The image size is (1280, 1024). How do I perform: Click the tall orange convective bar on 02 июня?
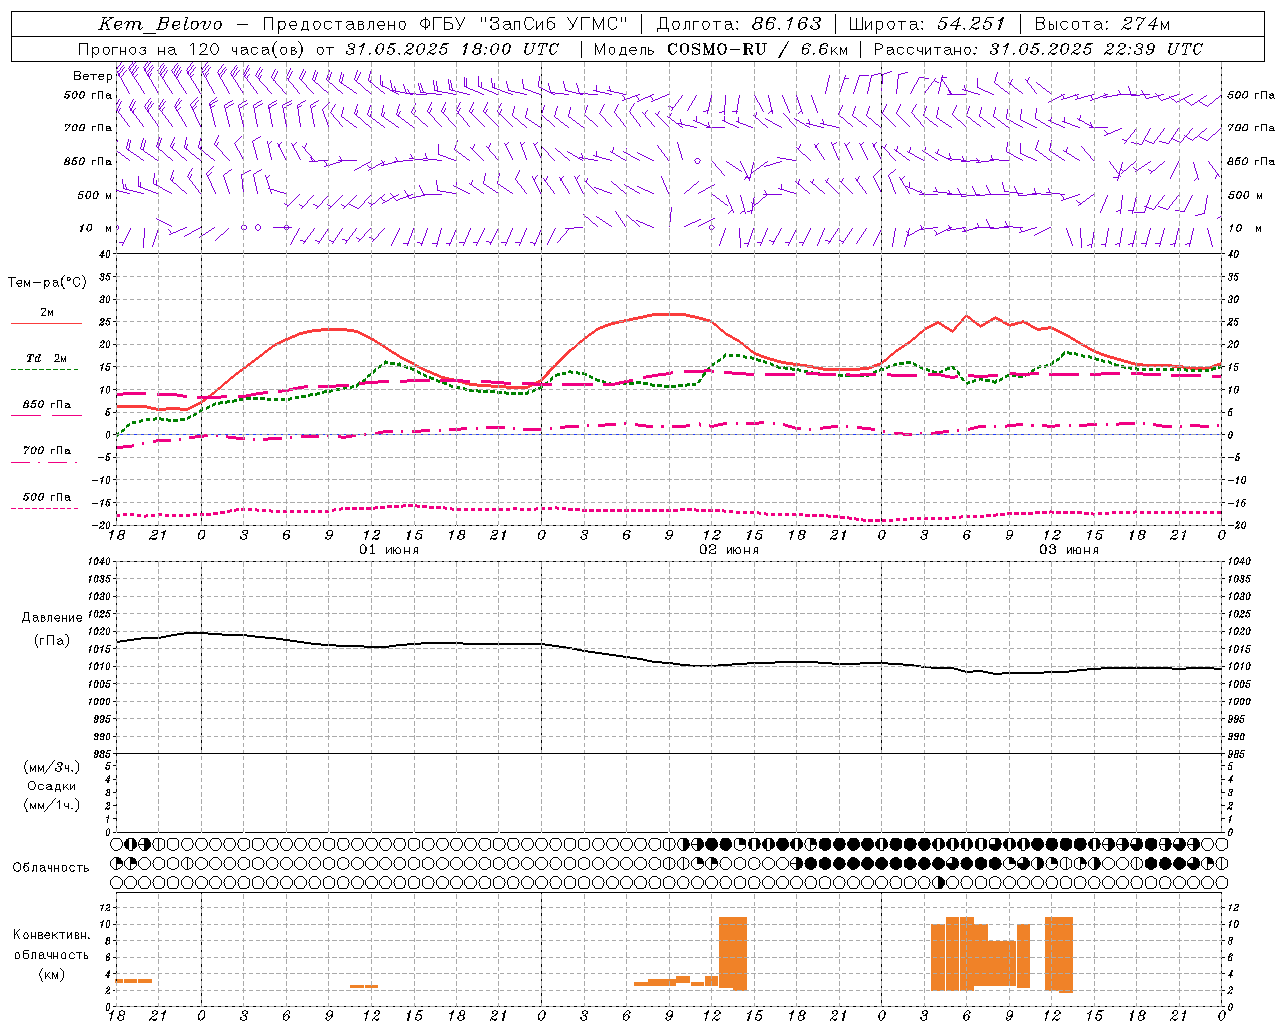(x=733, y=953)
